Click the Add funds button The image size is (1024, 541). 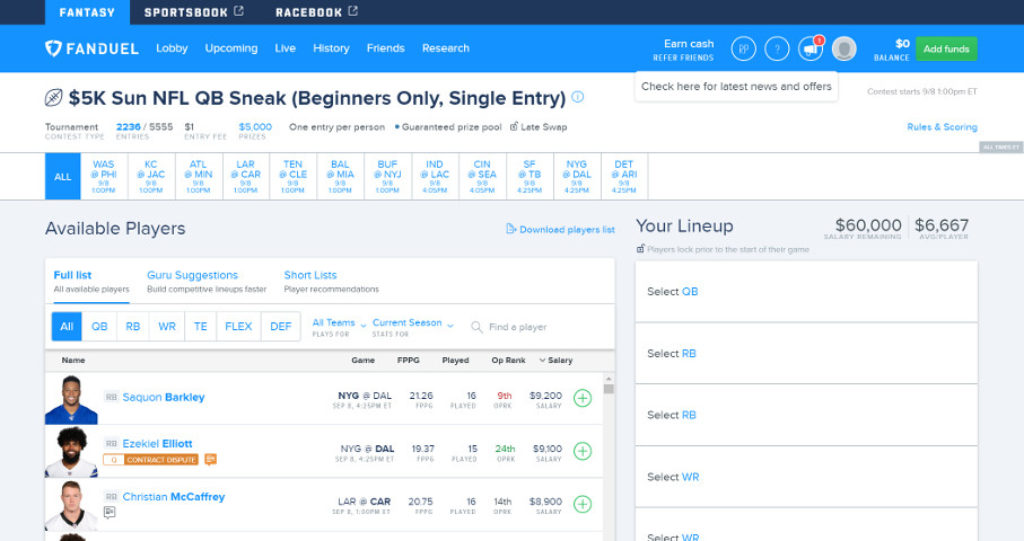click(946, 49)
